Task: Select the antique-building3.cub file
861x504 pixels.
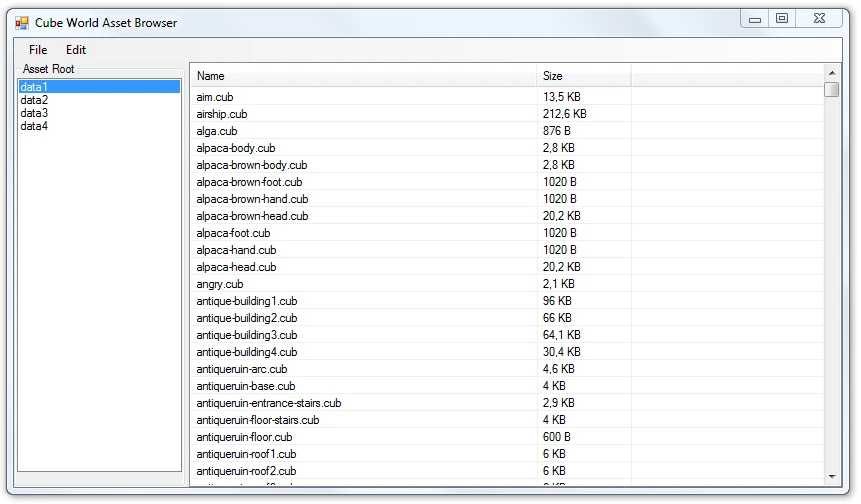Action: coord(247,335)
